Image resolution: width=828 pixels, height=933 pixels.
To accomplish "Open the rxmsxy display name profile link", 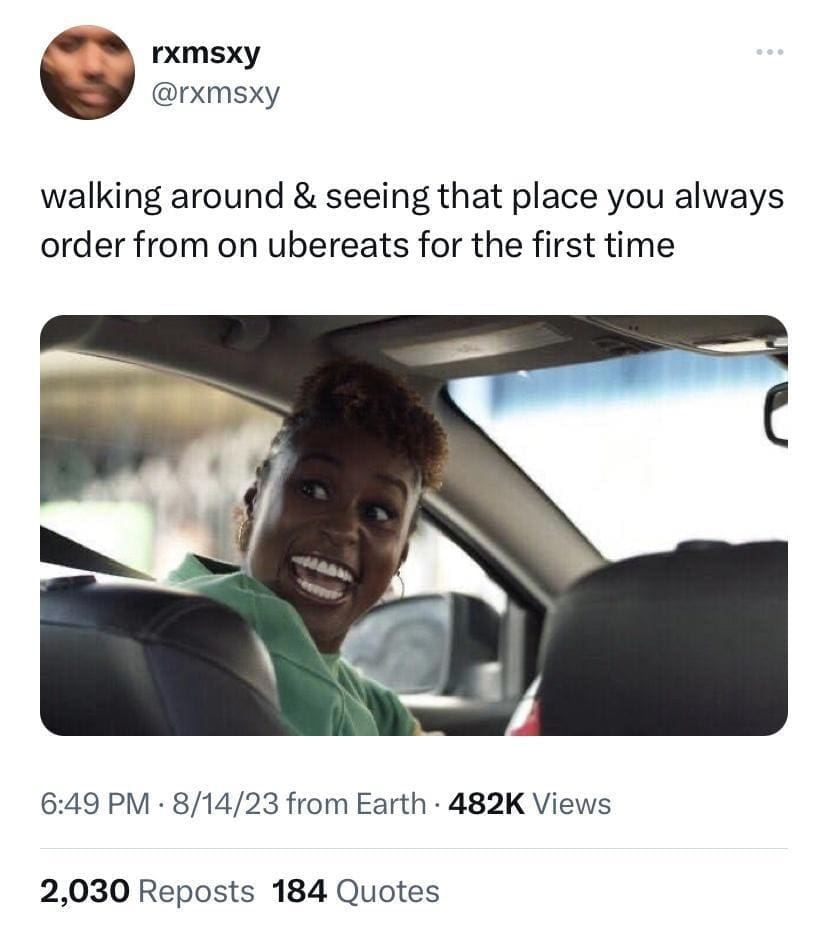I will point(205,53).
